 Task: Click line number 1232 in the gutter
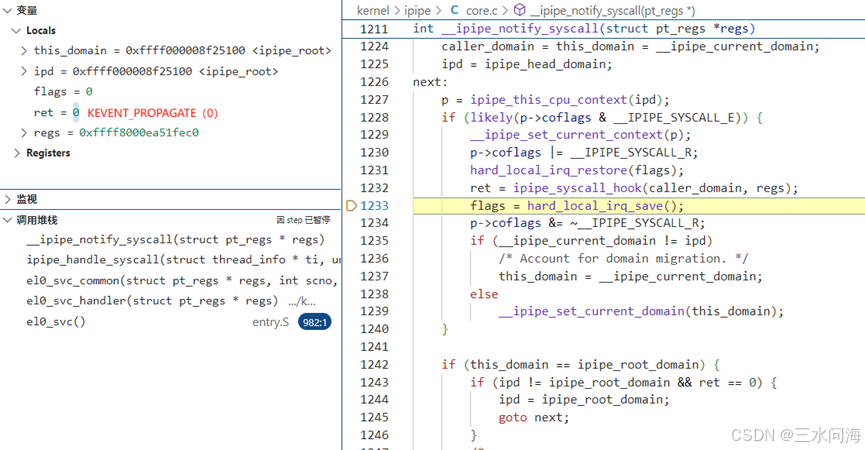pos(374,188)
